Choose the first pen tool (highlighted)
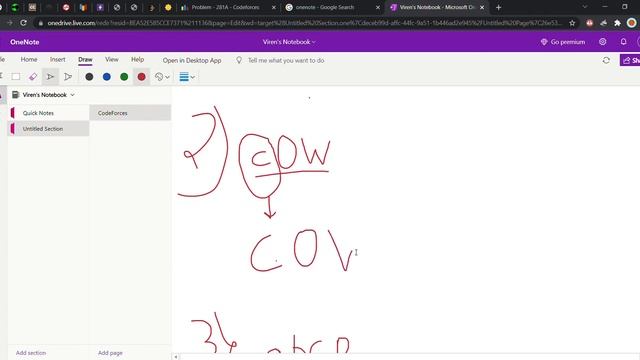 pyautogui.click(x=50, y=77)
